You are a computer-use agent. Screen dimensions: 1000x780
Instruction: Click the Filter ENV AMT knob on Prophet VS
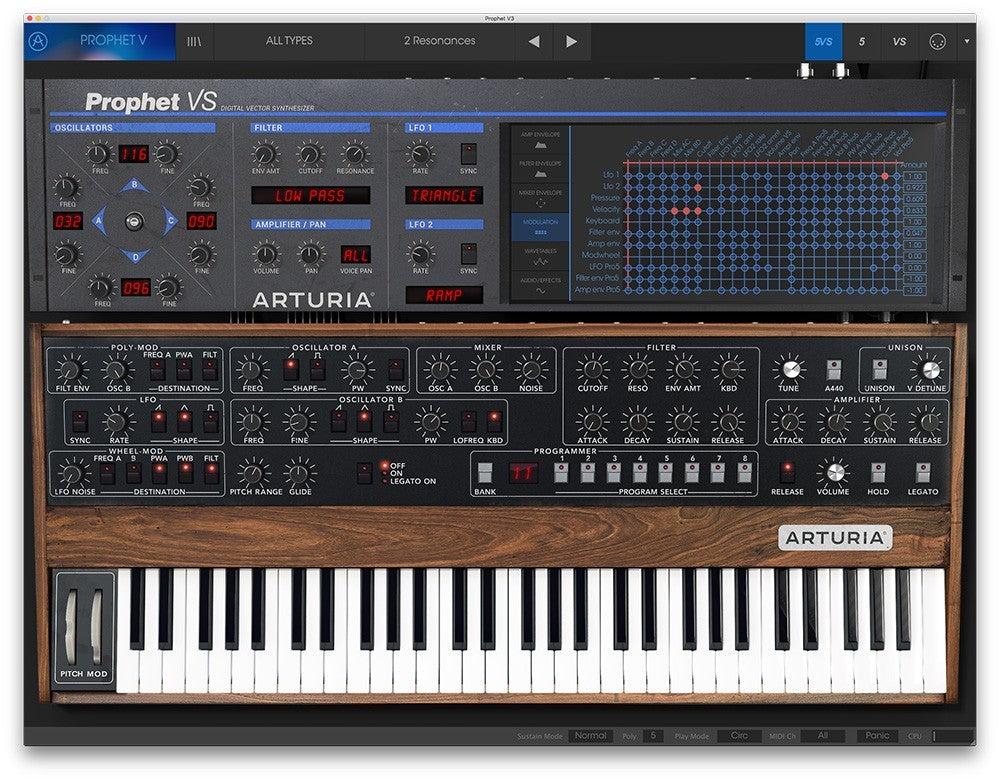point(265,154)
